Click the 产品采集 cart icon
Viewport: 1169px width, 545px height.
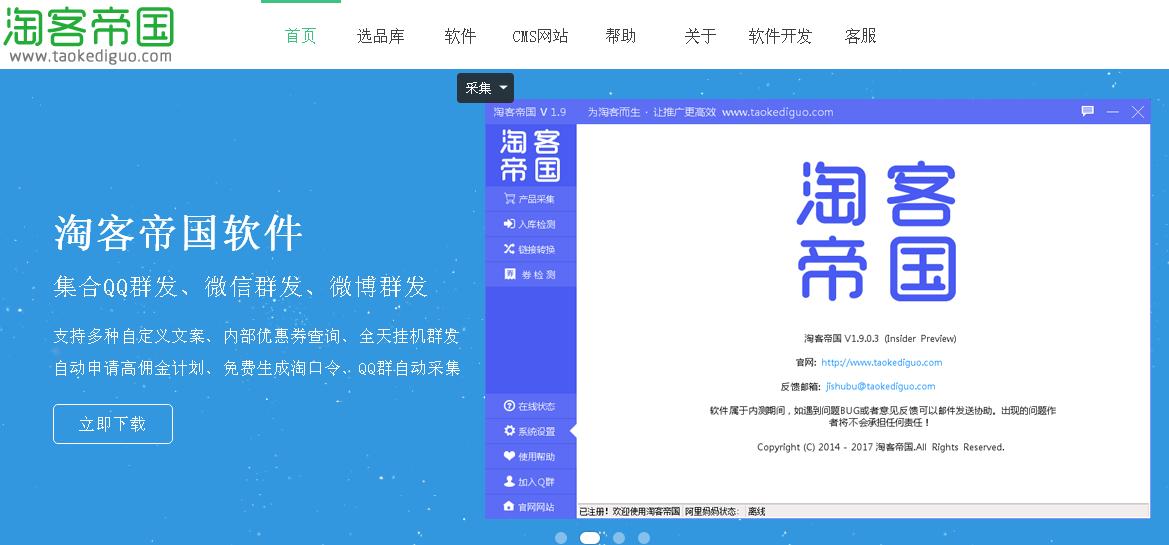pyautogui.click(x=510, y=199)
